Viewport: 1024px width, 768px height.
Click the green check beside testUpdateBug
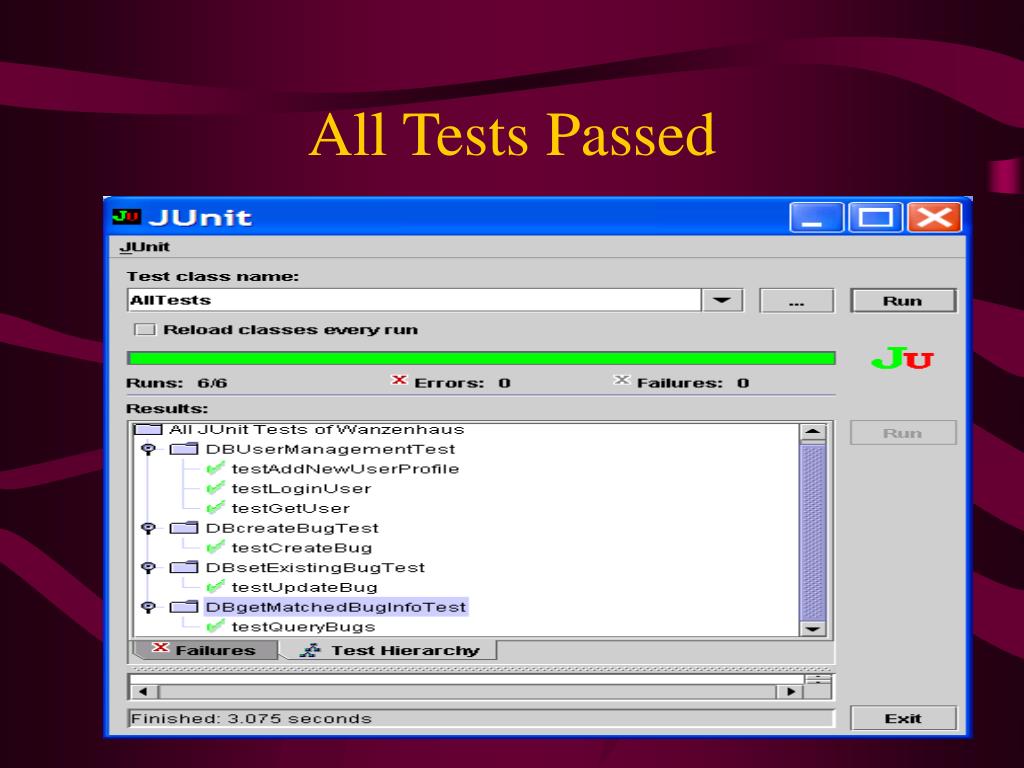[215, 586]
